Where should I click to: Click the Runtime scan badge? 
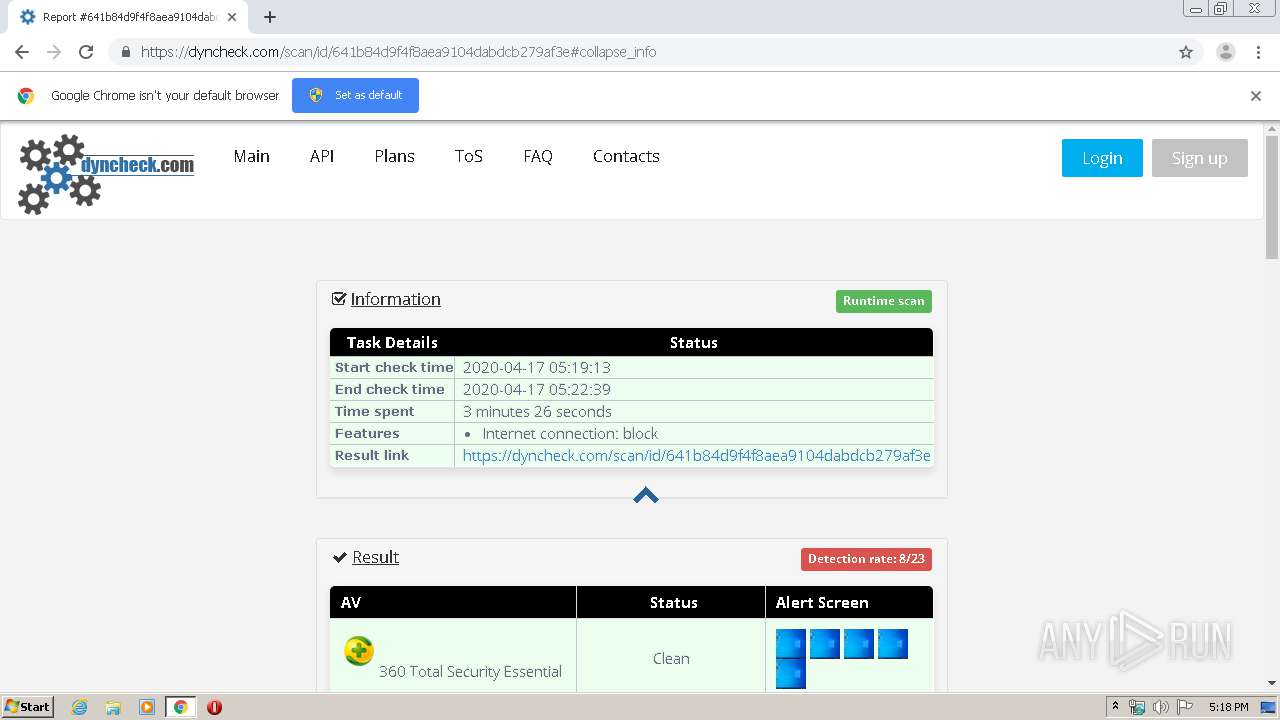[884, 301]
